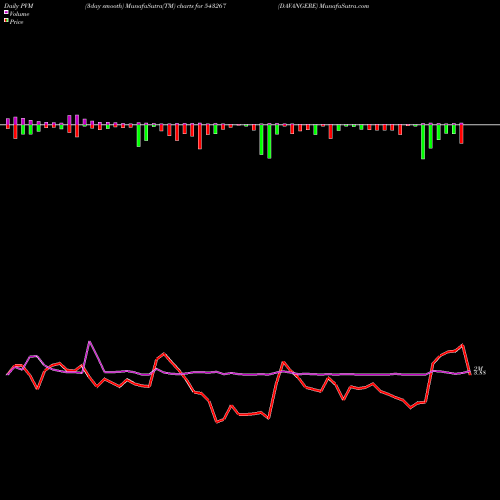Select the 'Daily PVM' title text
Viewport: 500px width, 500px height.
coord(19,6)
